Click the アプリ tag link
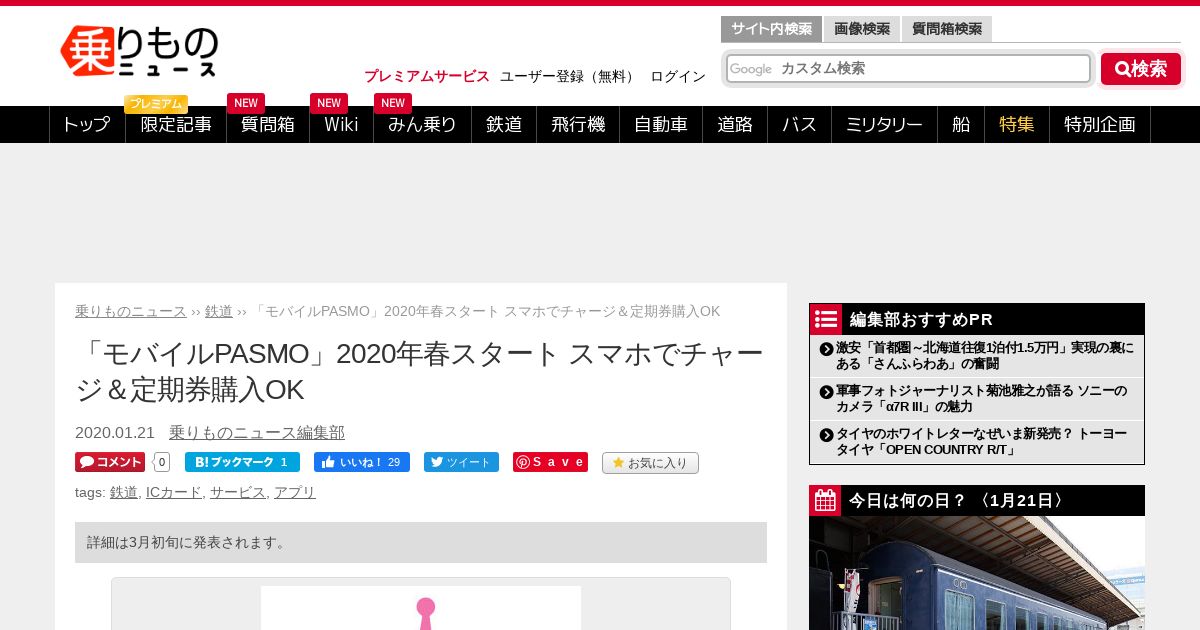The height and width of the screenshot is (630, 1200). coord(295,492)
